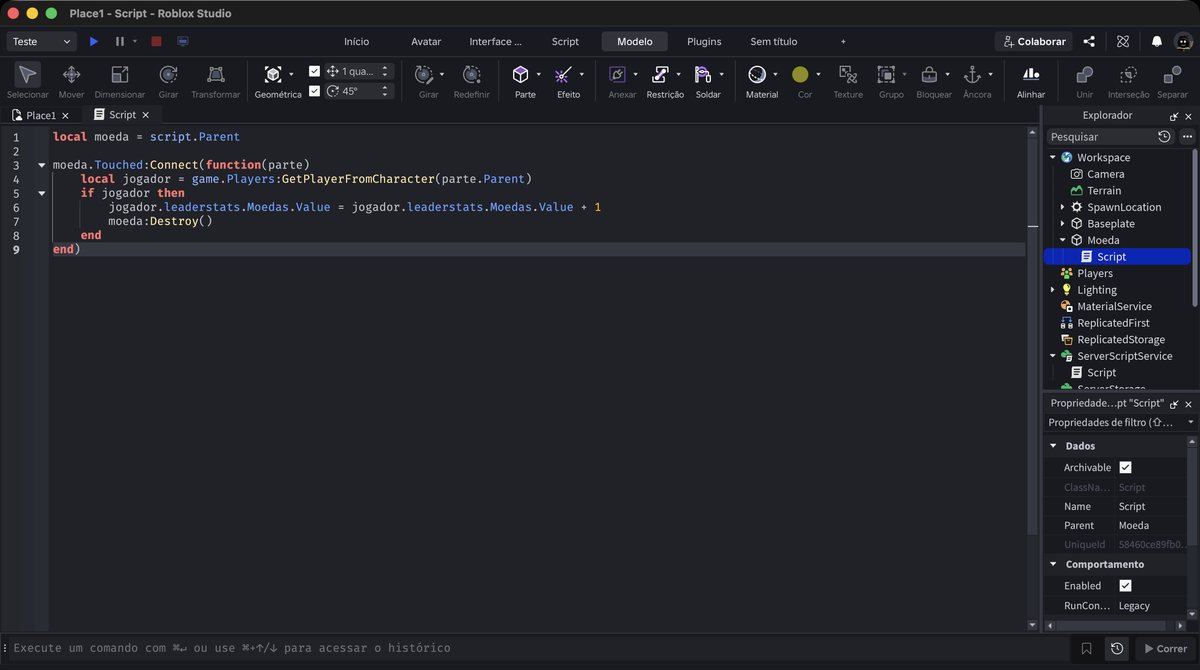
Task: Click the Âncora anchor icon
Action: 972,75
